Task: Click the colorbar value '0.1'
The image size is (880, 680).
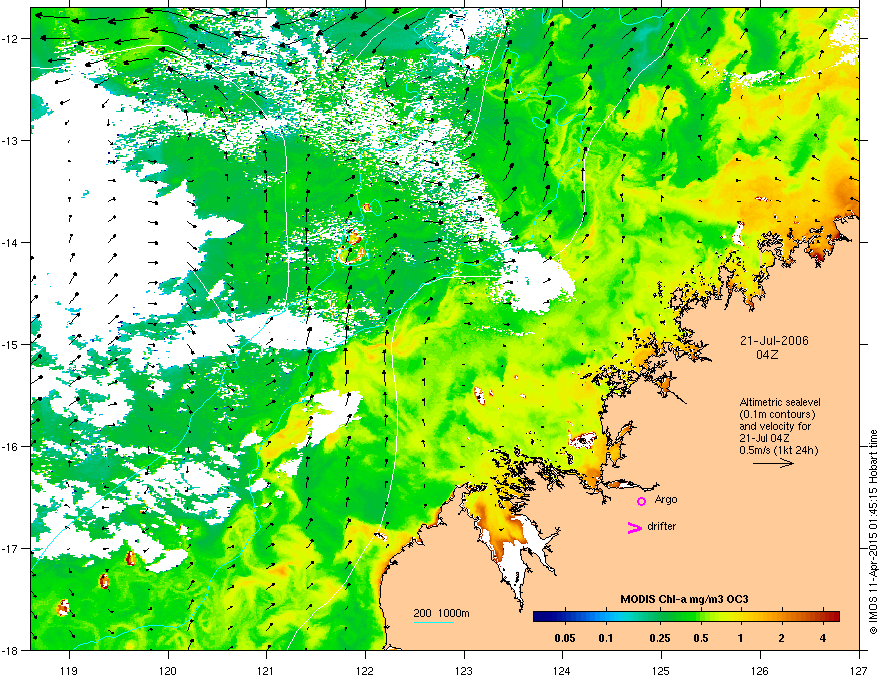Action: [x=606, y=638]
